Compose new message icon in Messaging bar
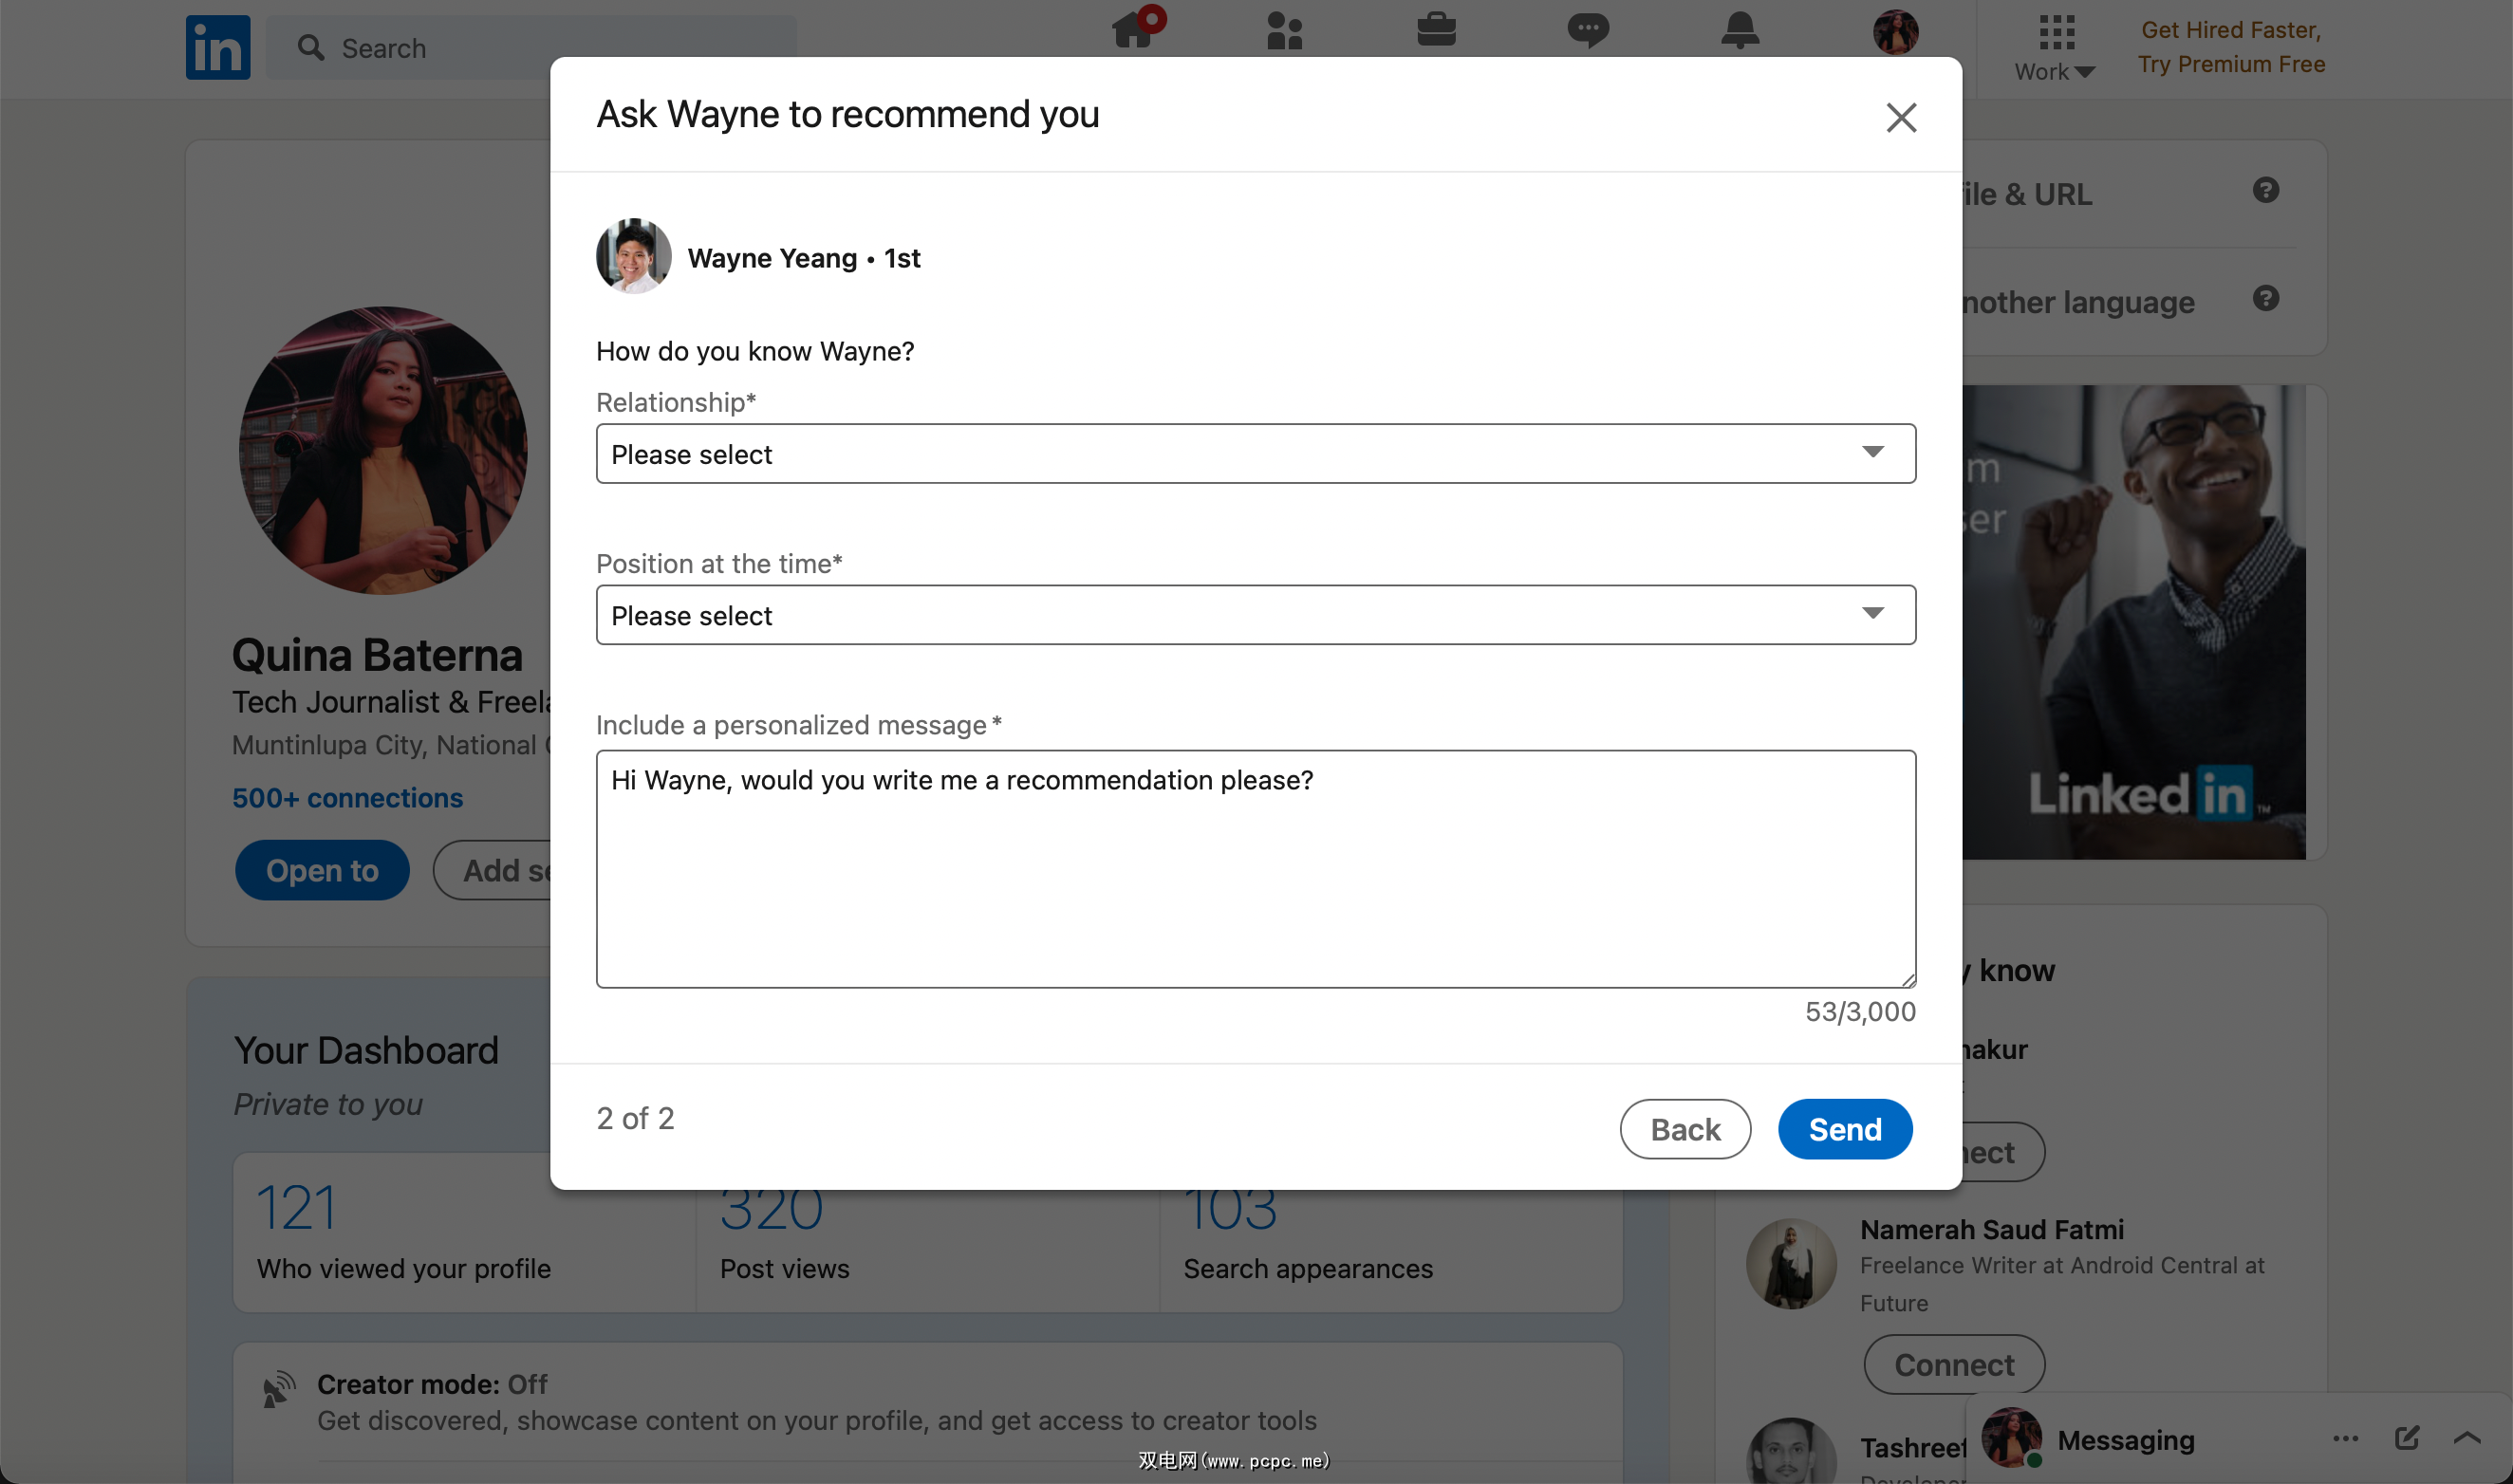2513x1484 pixels. point(2407,1438)
